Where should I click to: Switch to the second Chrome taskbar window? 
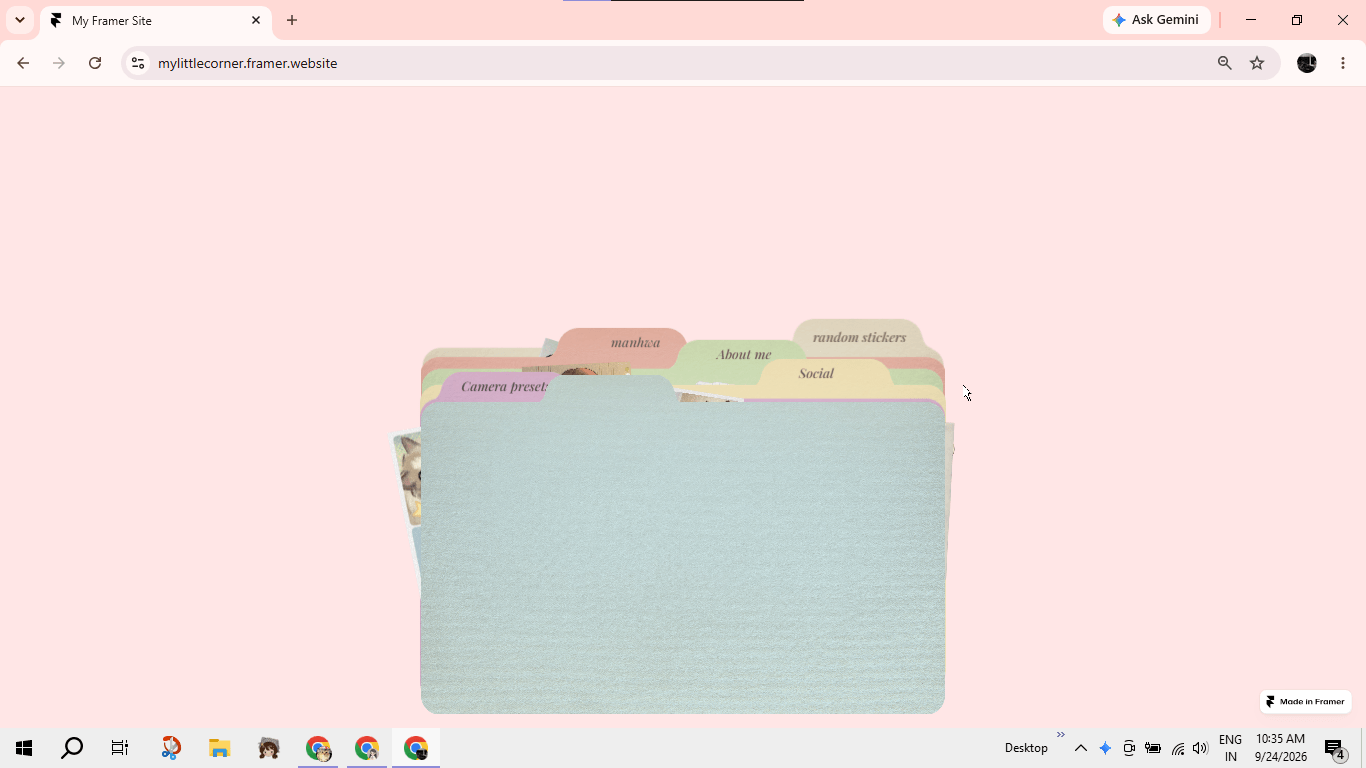click(x=367, y=748)
